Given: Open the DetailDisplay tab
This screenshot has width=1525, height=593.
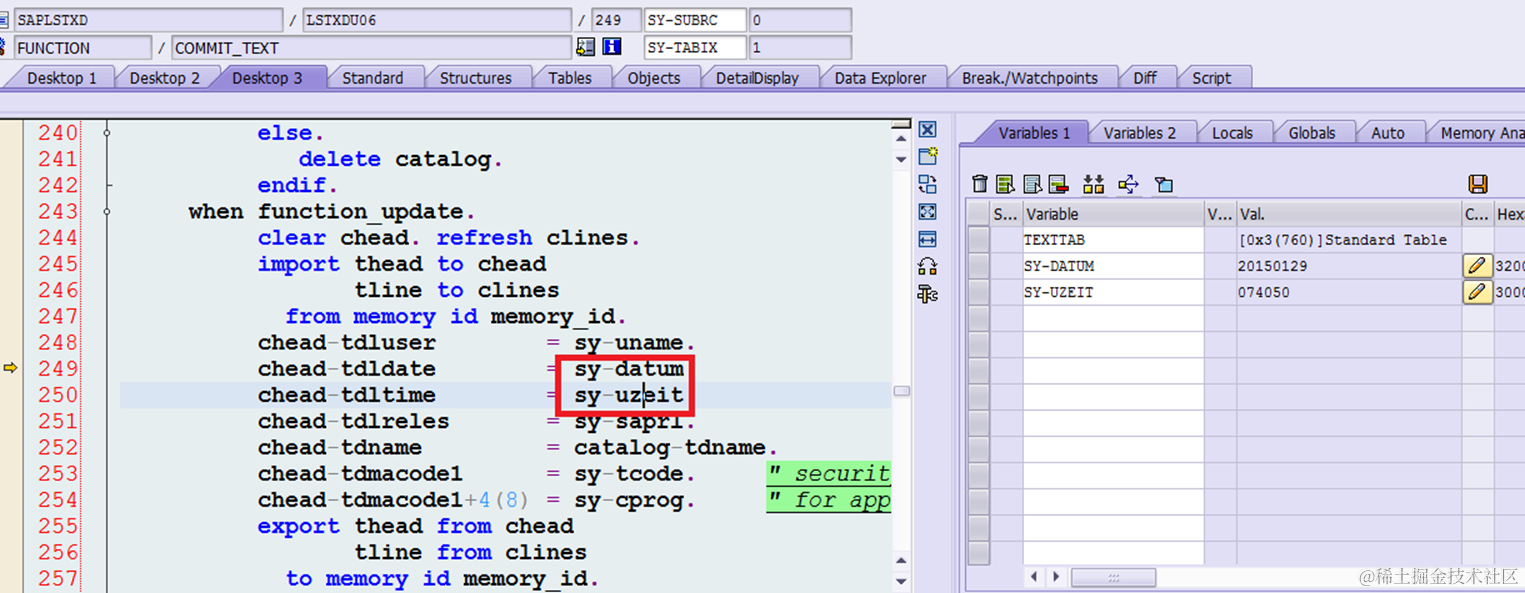Looking at the screenshot, I should (758, 78).
